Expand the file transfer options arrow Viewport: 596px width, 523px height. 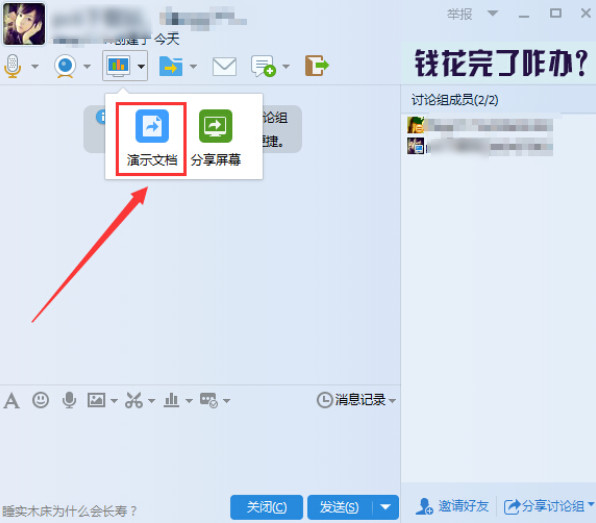pyautogui.click(x=193, y=67)
